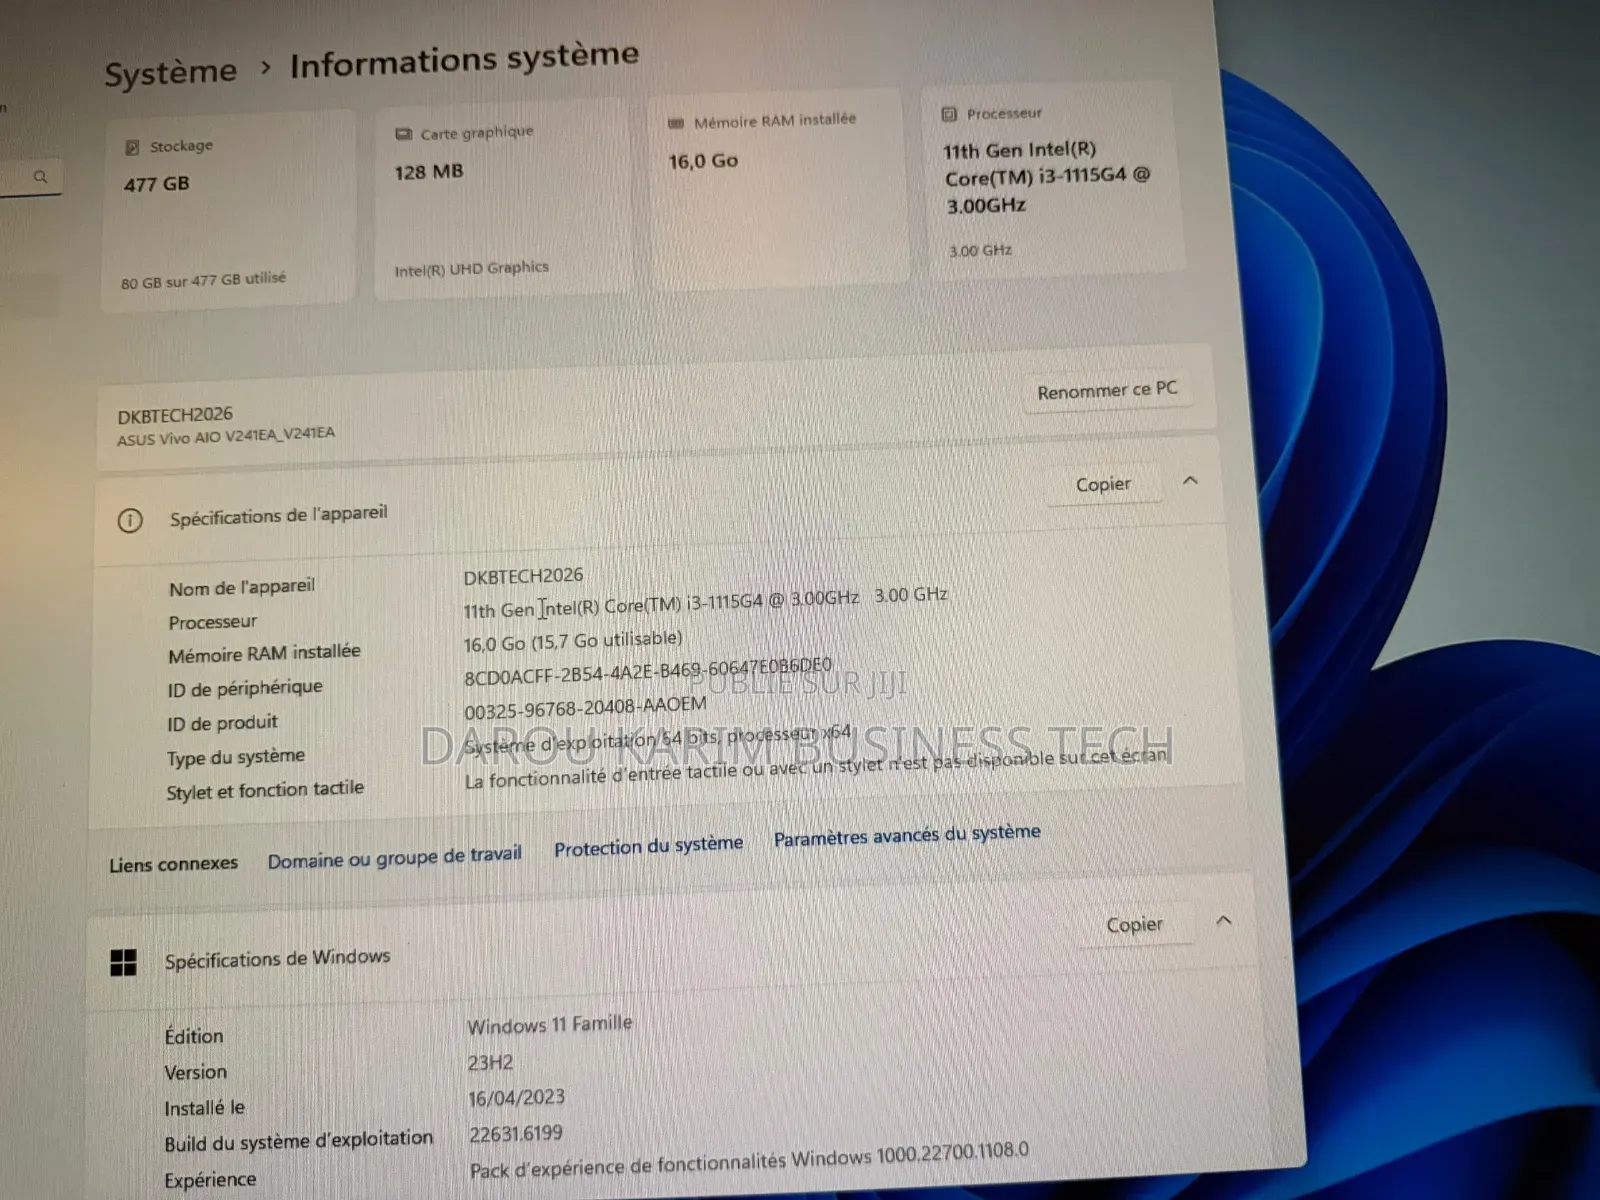
Task: Open the Domaine ou groupe de travail link
Action: 394,853
